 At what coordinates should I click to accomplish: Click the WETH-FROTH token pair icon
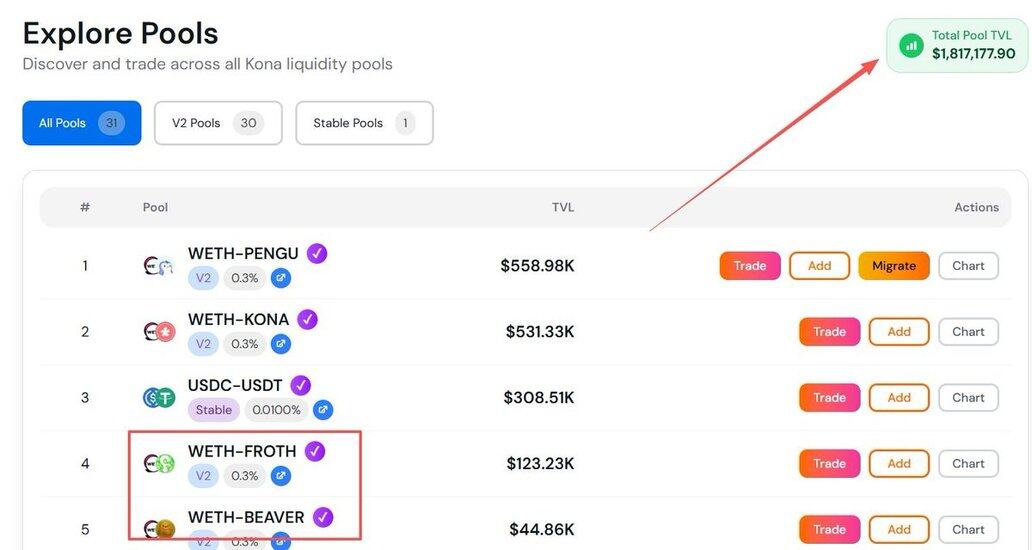pos(159,464)
